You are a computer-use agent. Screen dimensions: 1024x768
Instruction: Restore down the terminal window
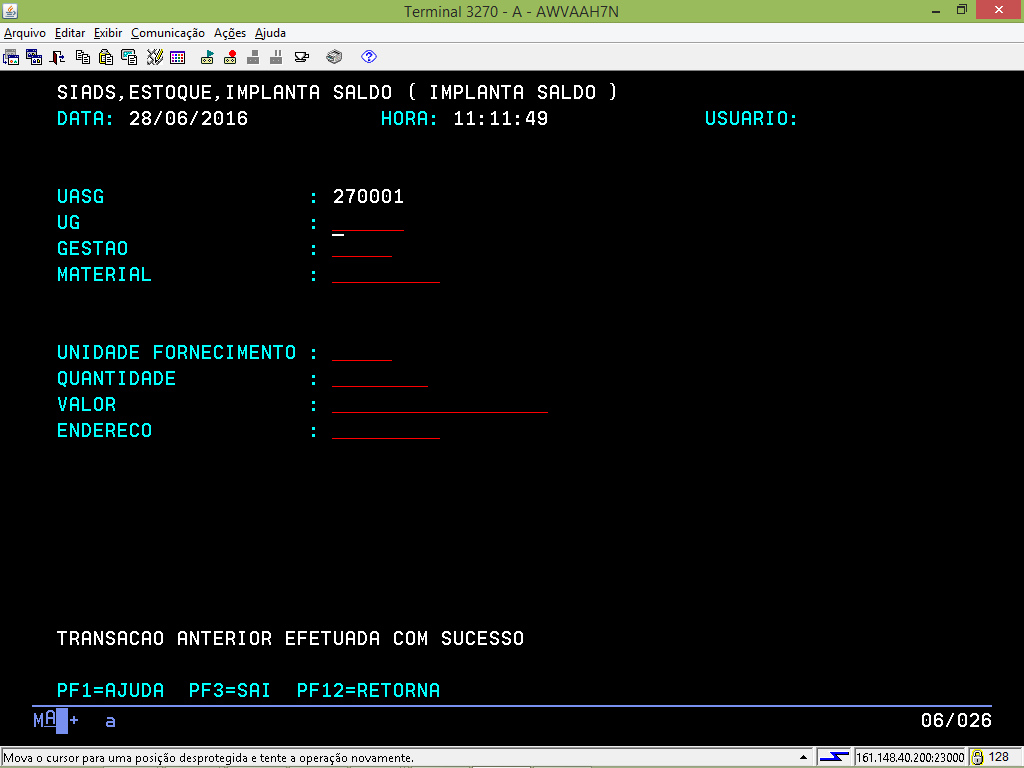(961, 10)
